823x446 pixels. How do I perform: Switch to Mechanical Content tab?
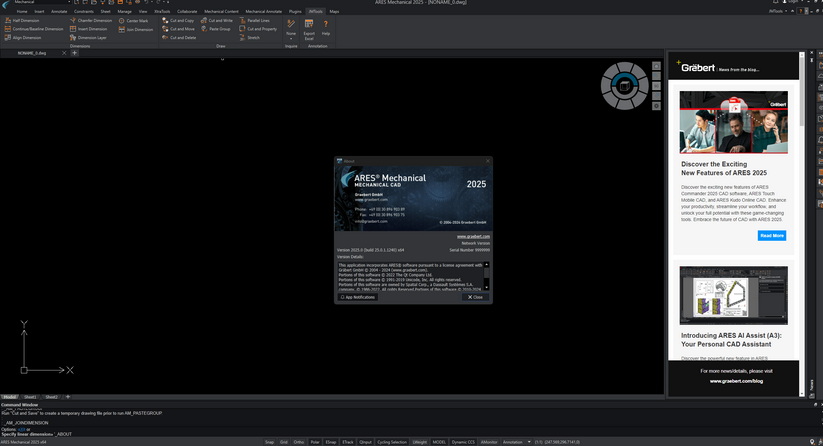tap(221, 11)
